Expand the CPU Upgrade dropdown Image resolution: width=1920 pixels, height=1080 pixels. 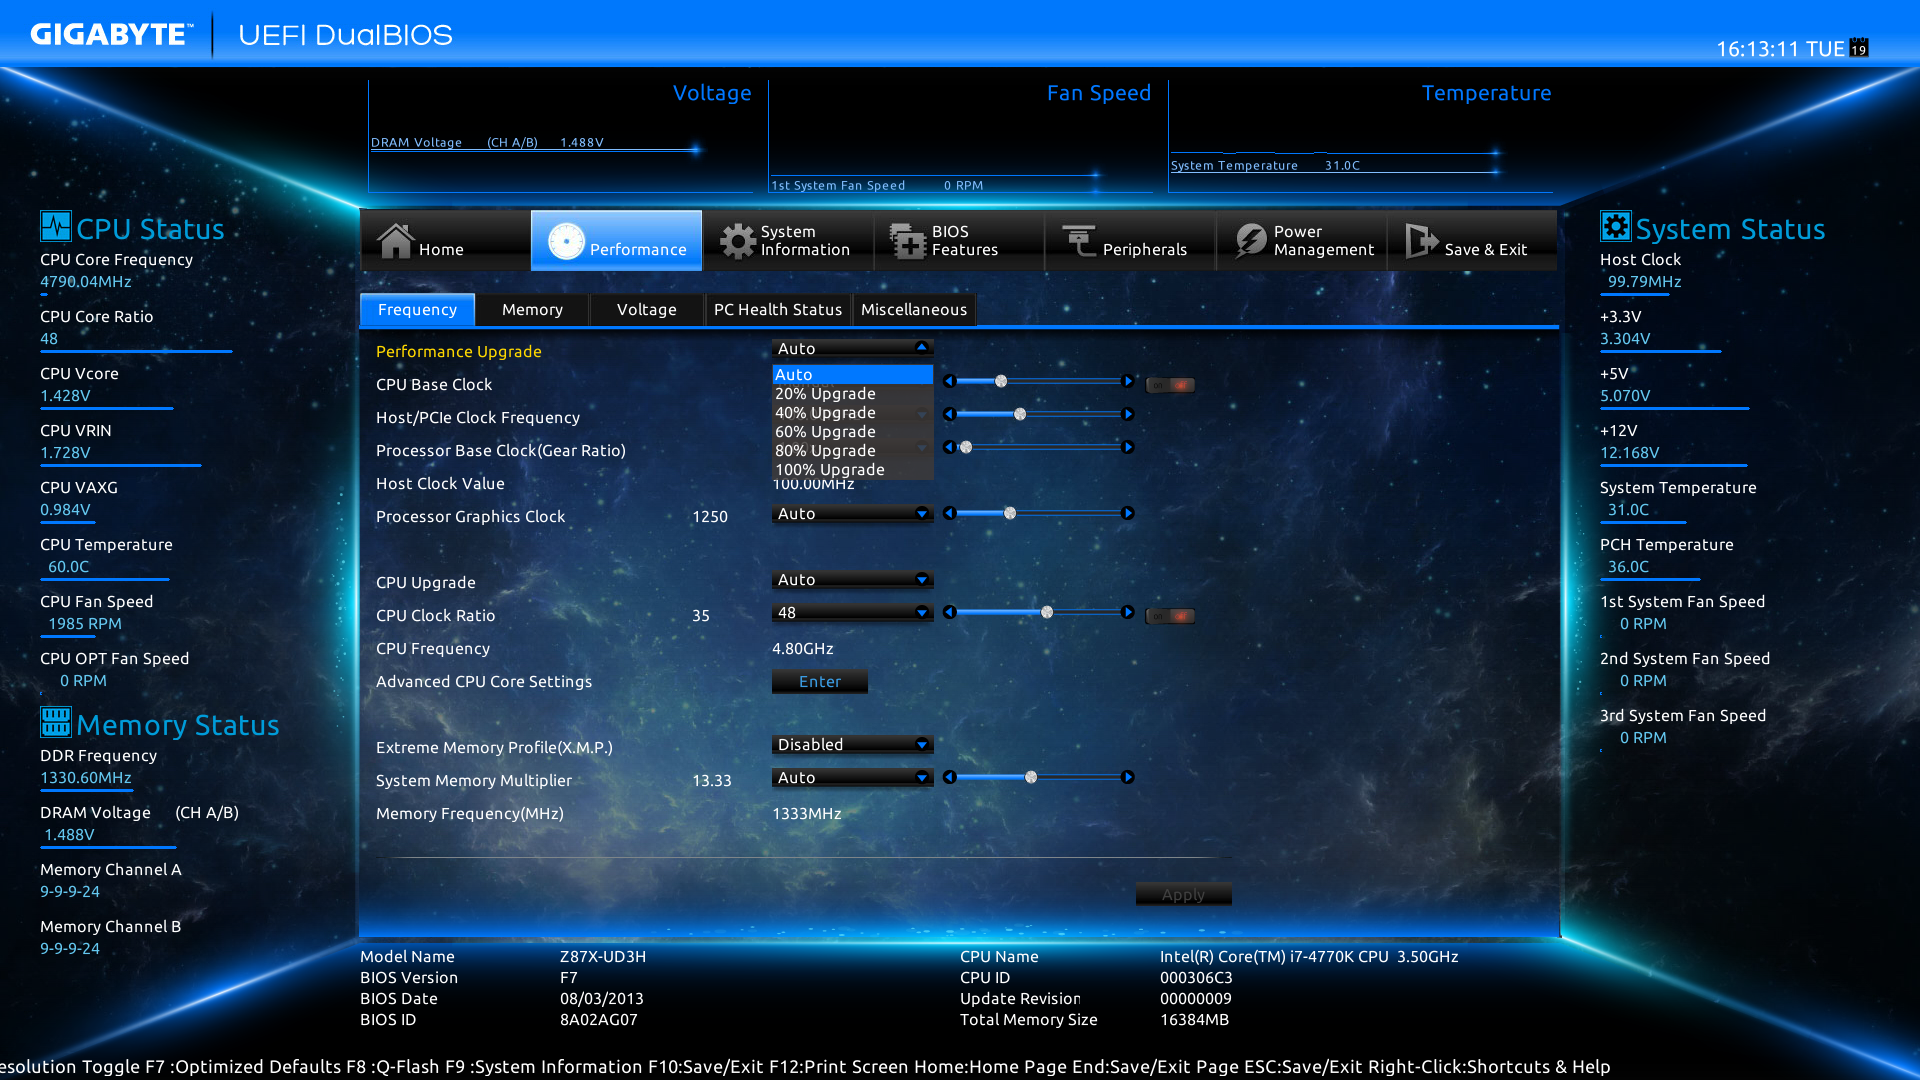pyautogui.click(x=852, y=580)
